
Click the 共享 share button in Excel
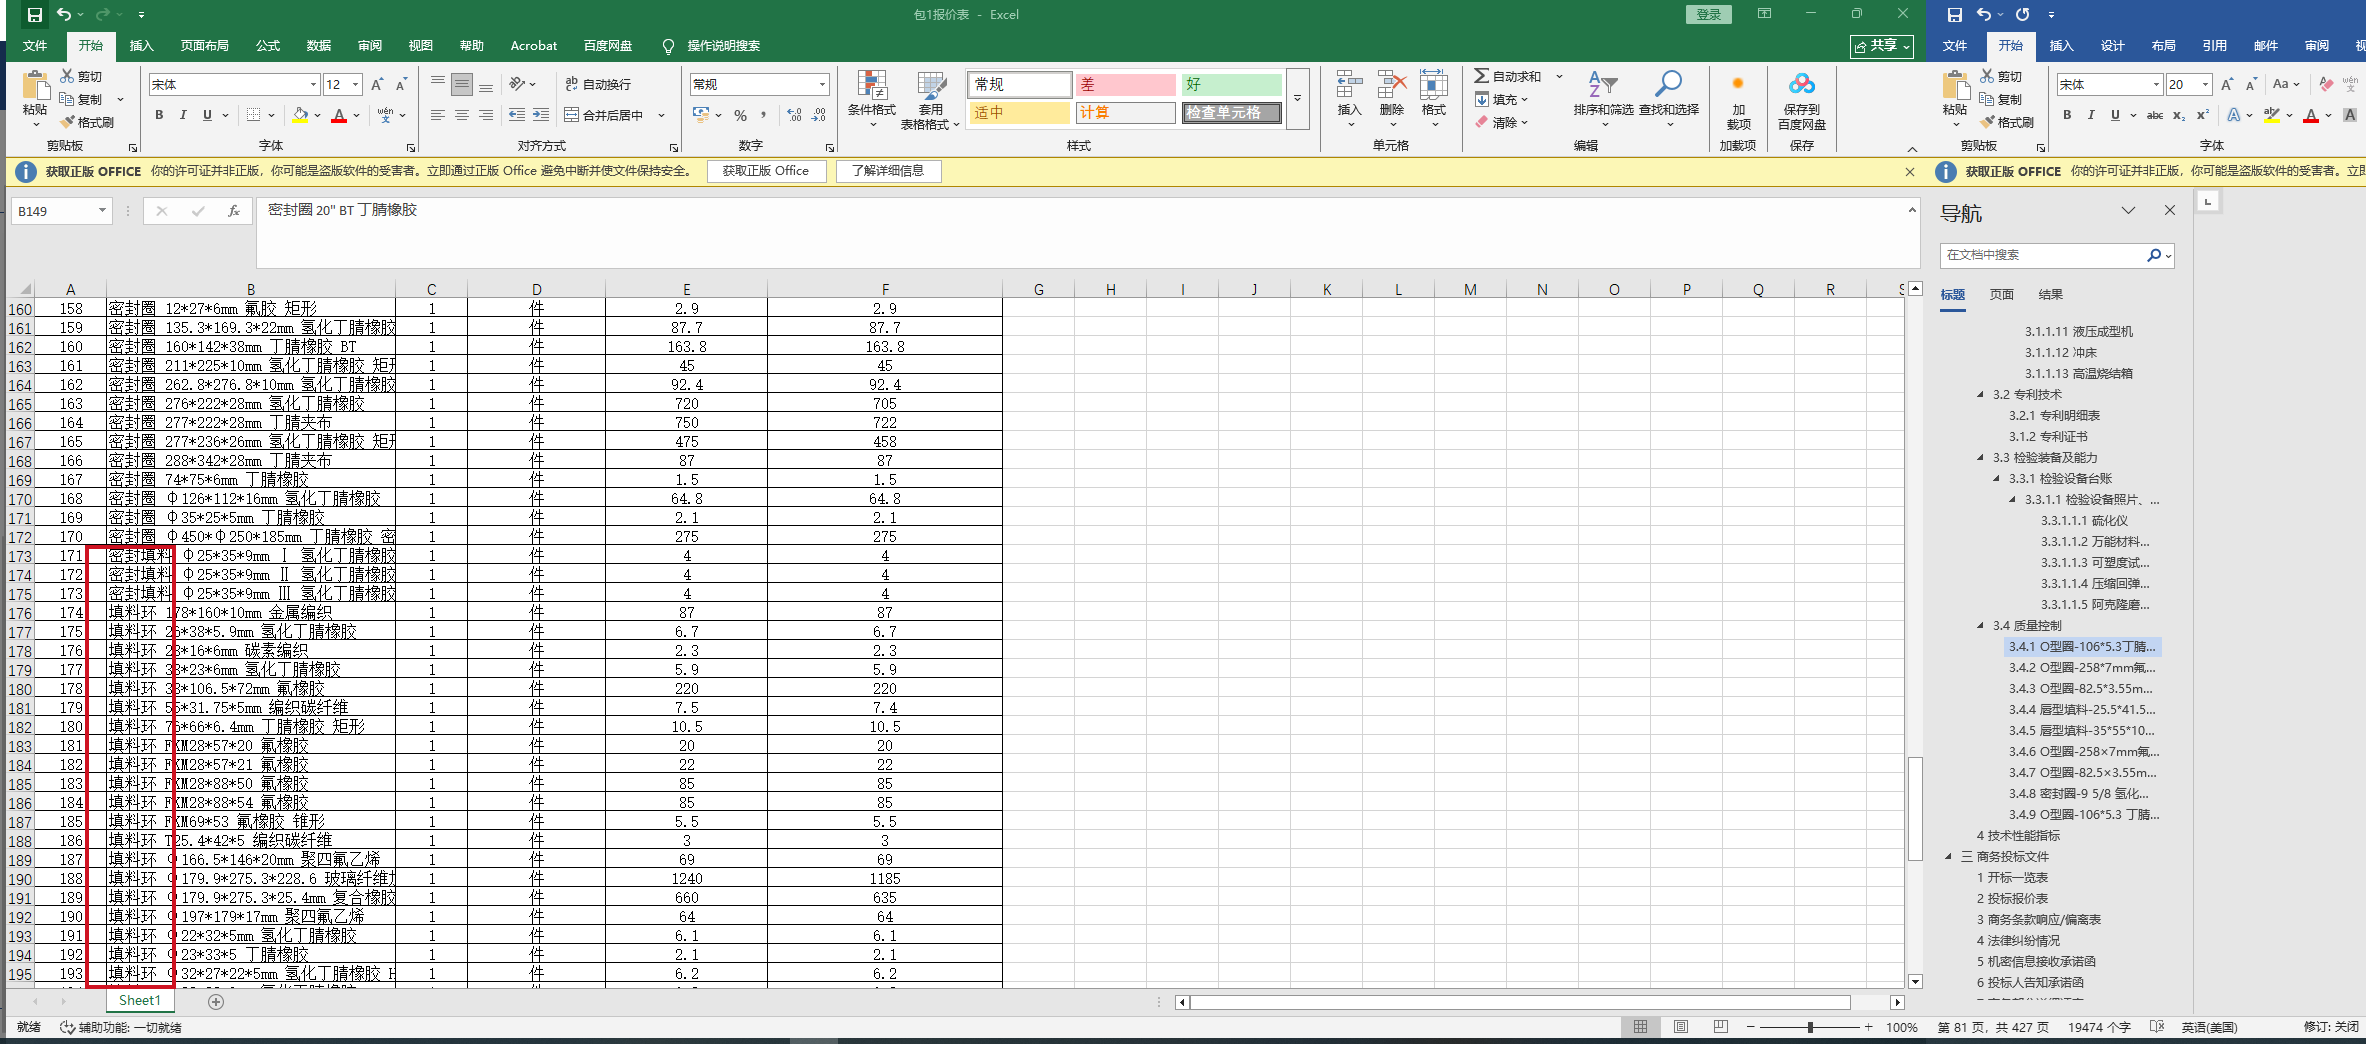coord(1881,46)
